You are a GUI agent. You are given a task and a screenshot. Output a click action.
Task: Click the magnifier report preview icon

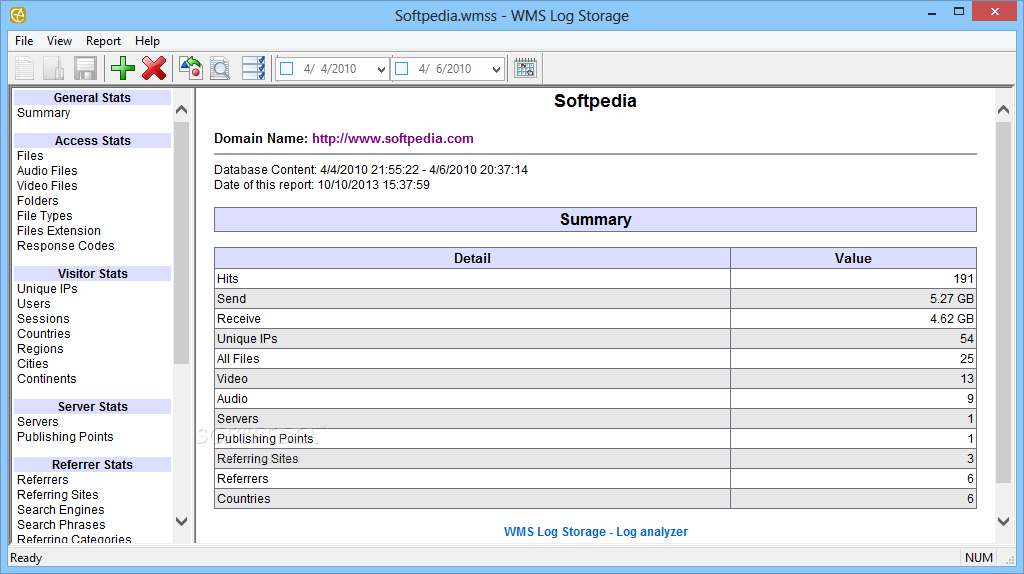pyautogui.click(x=220, y=69)
